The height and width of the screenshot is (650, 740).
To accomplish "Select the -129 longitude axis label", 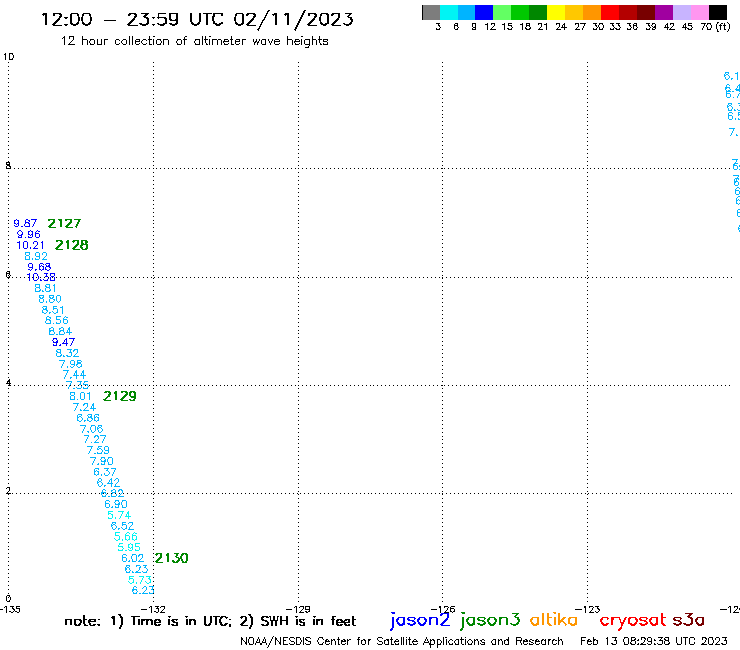I will tap(298, 609).
